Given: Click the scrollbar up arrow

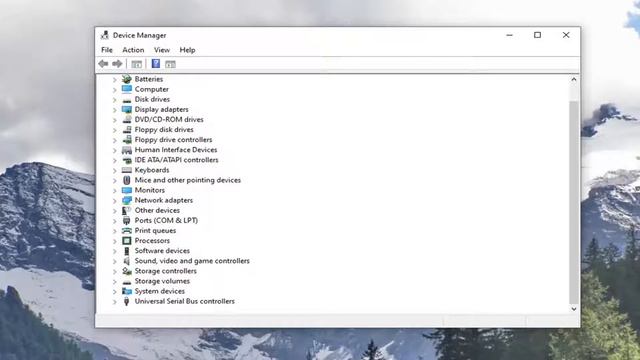Looking at the screenshot, I should (574, 79).
